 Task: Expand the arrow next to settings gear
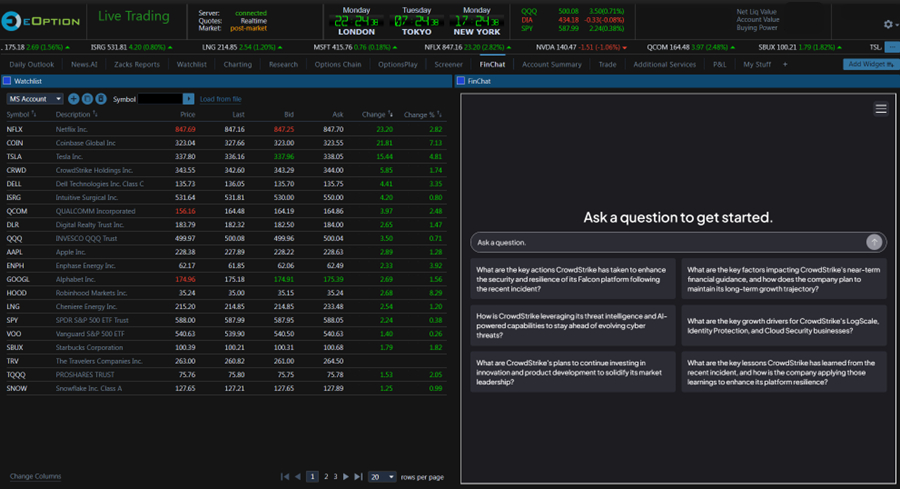[x=897, y=25]
